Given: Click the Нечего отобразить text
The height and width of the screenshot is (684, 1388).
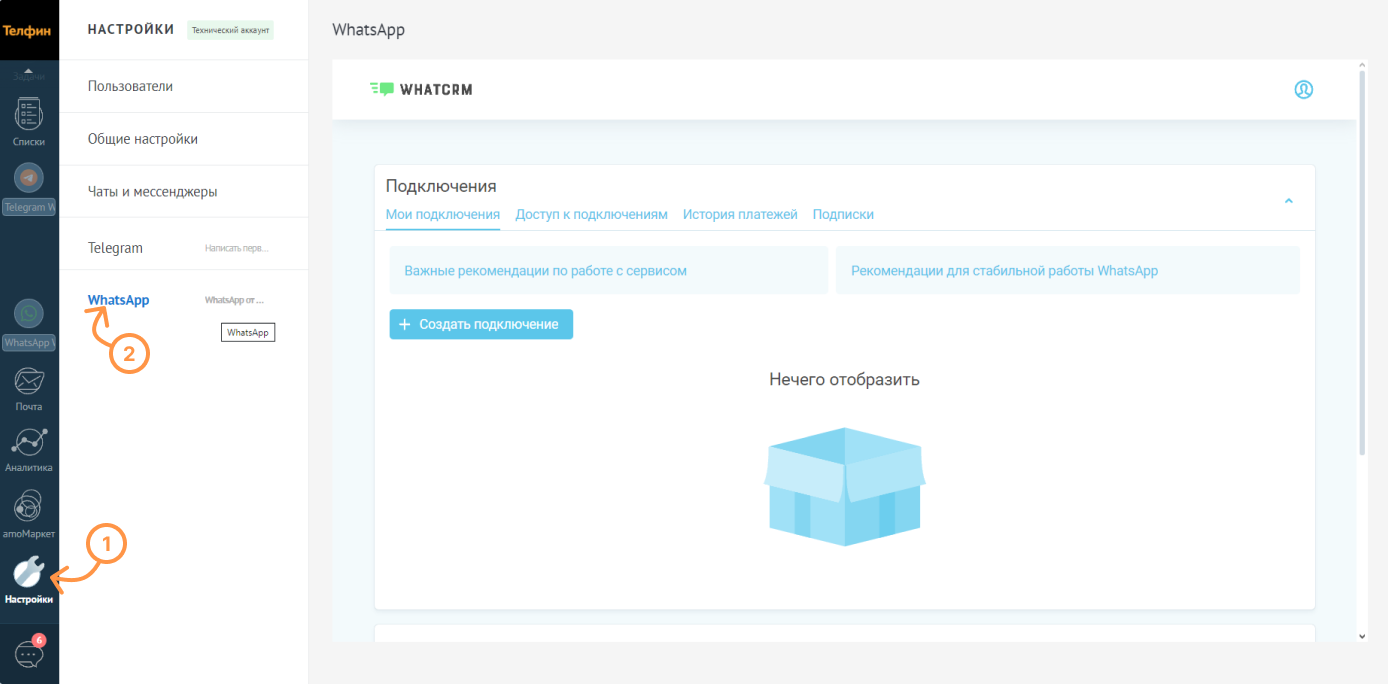Looking at the screenshot, I should coord(844,379).
